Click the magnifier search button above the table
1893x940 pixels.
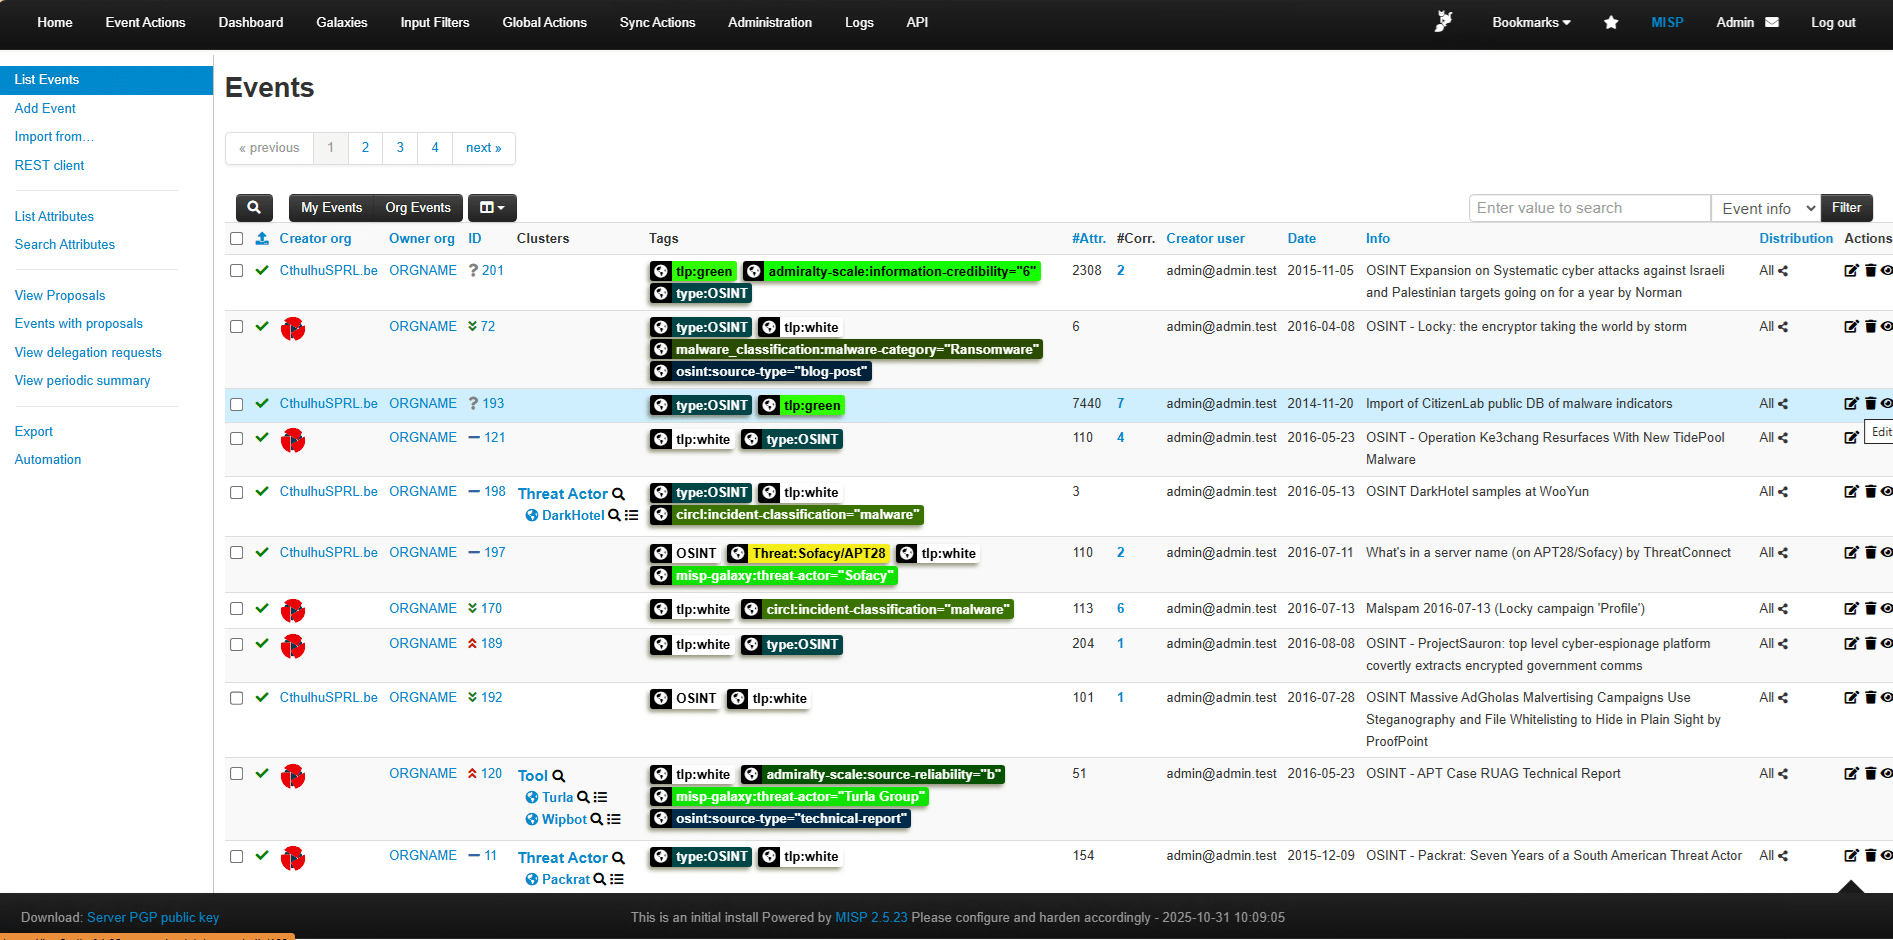pyautogui.click(x=254, y=207)
